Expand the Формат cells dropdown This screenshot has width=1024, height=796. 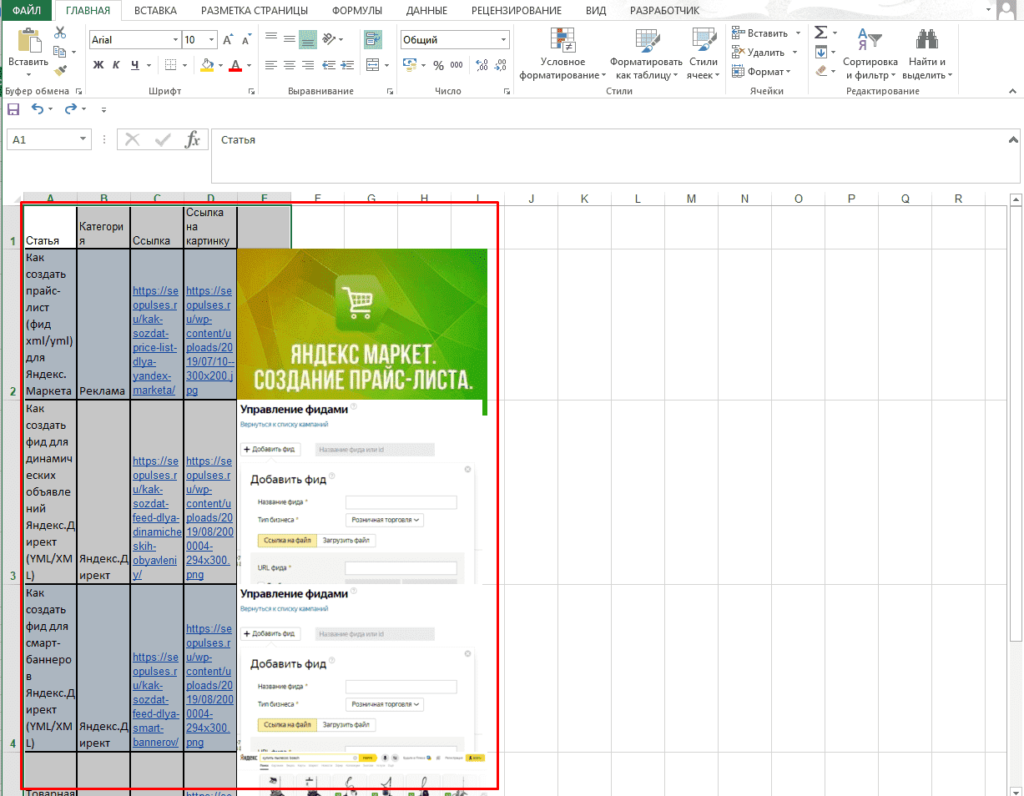[789, 71]
